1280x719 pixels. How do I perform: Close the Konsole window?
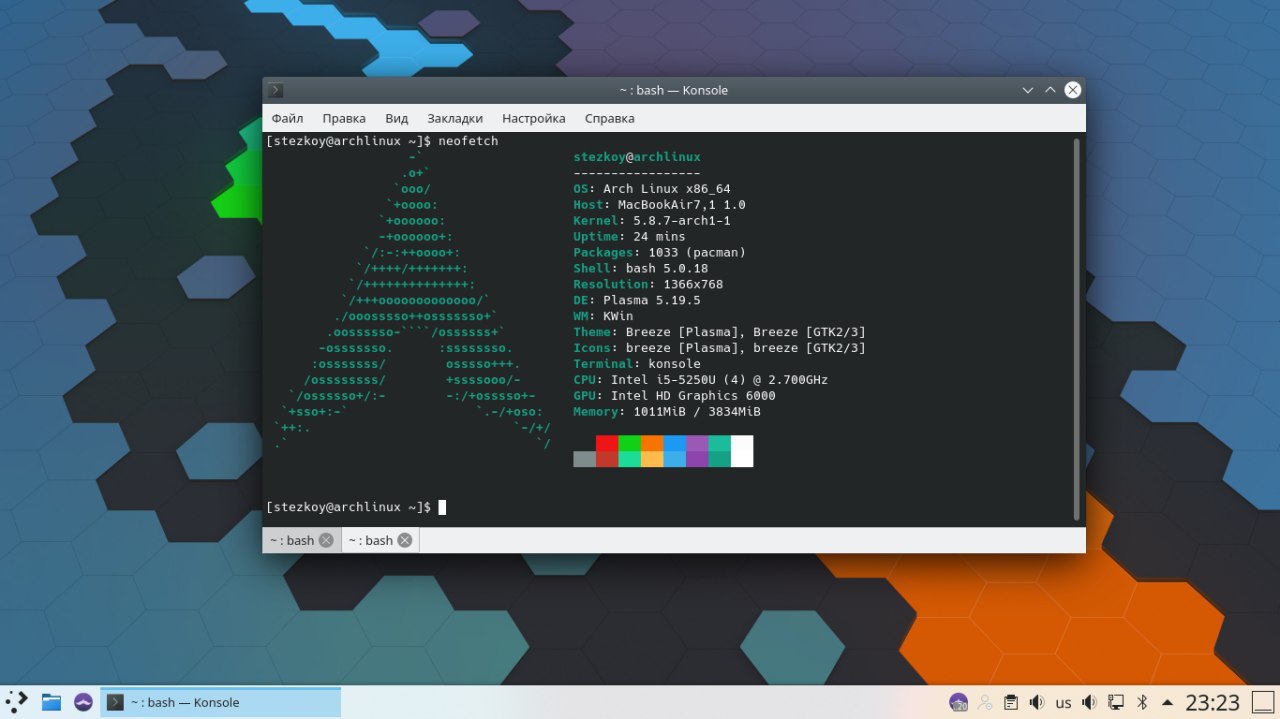[x=1073, y=90]
